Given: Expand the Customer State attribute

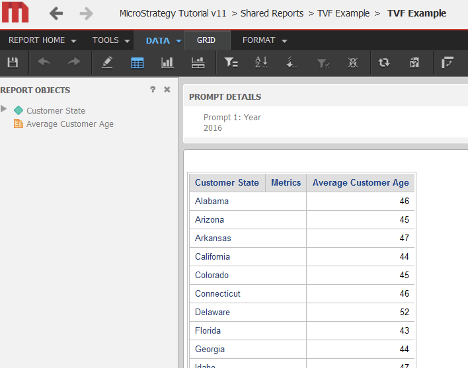Looking at the screenshot, I should (4, 109).
